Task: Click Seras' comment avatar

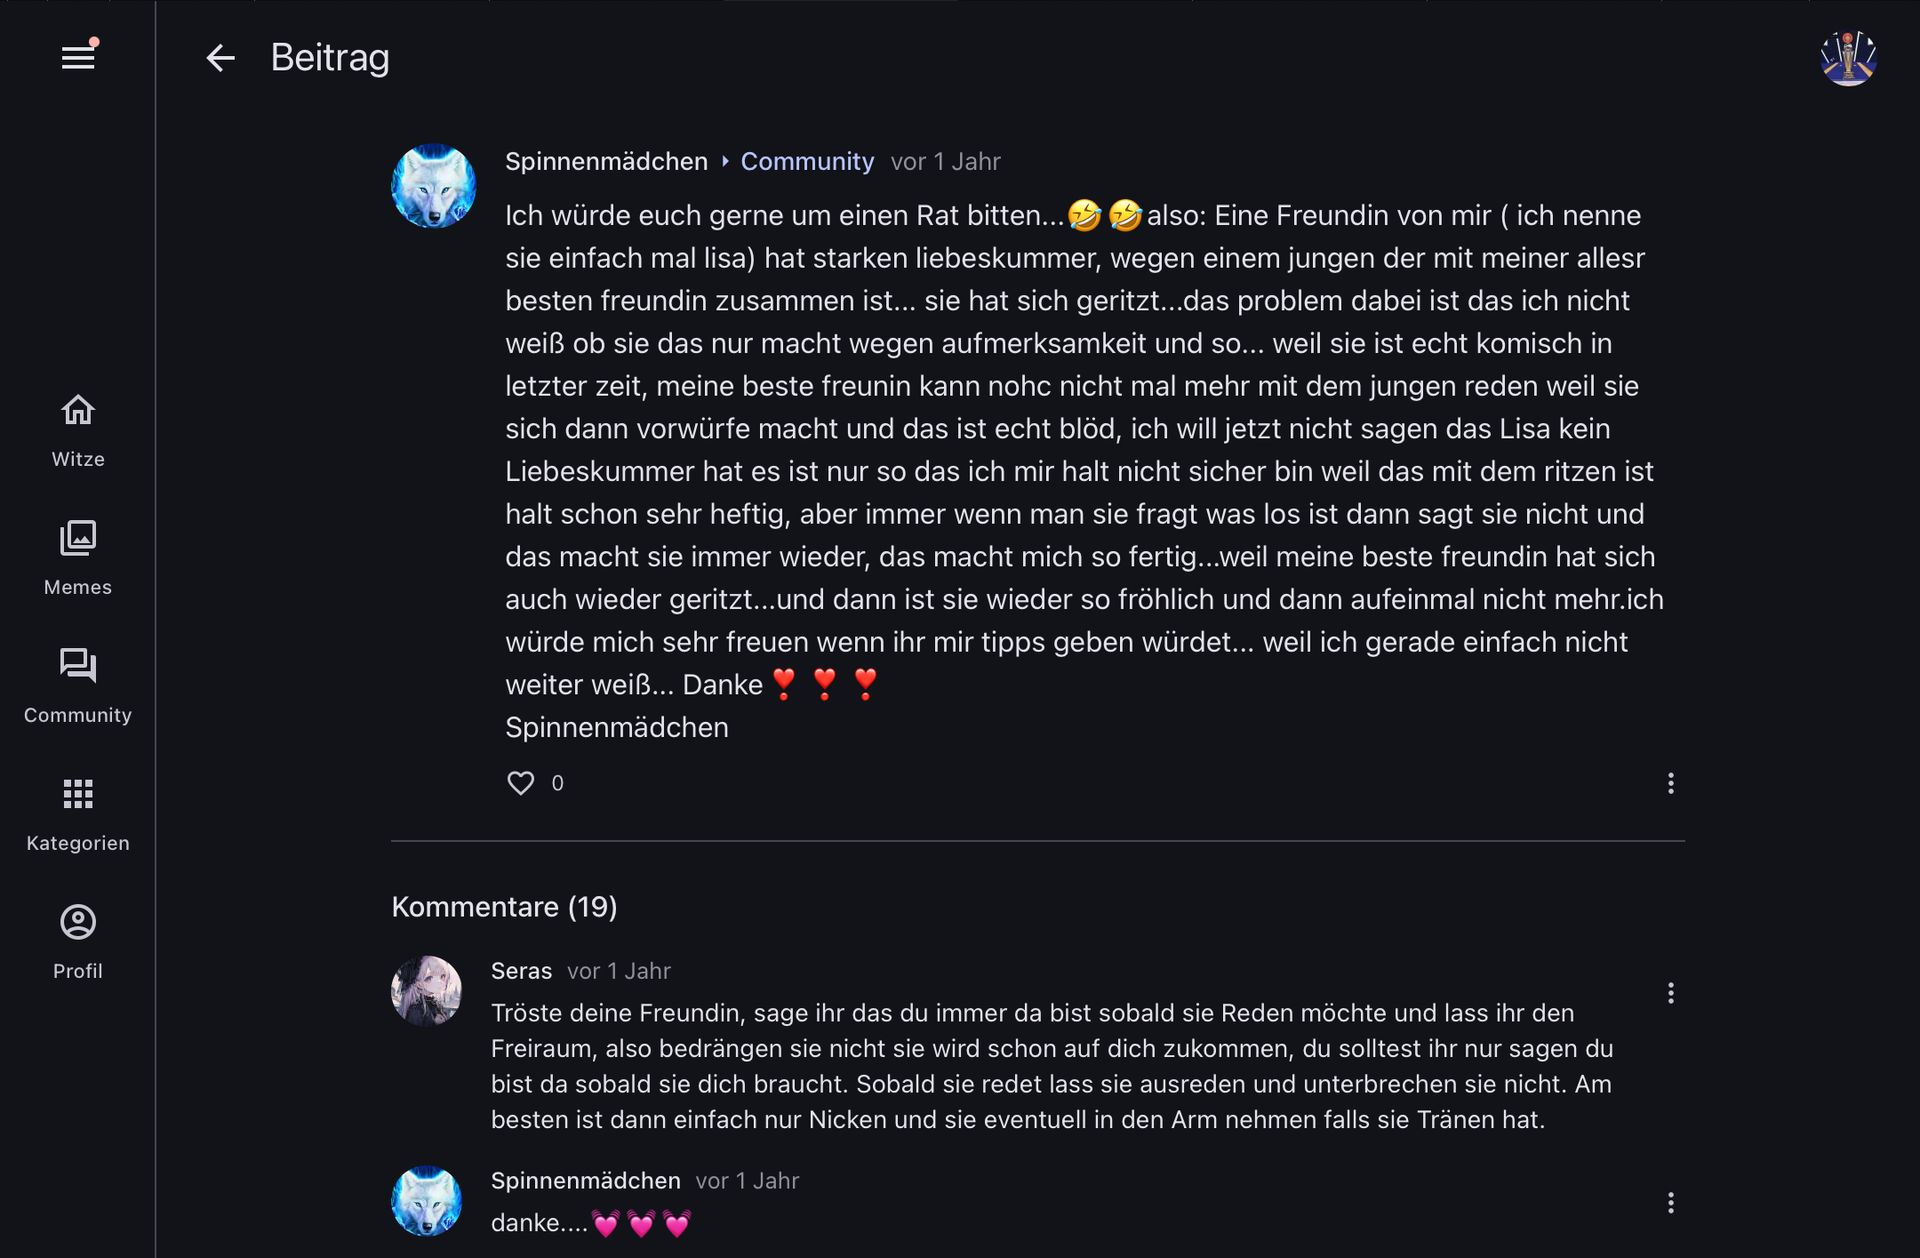Action: [426, 991]
